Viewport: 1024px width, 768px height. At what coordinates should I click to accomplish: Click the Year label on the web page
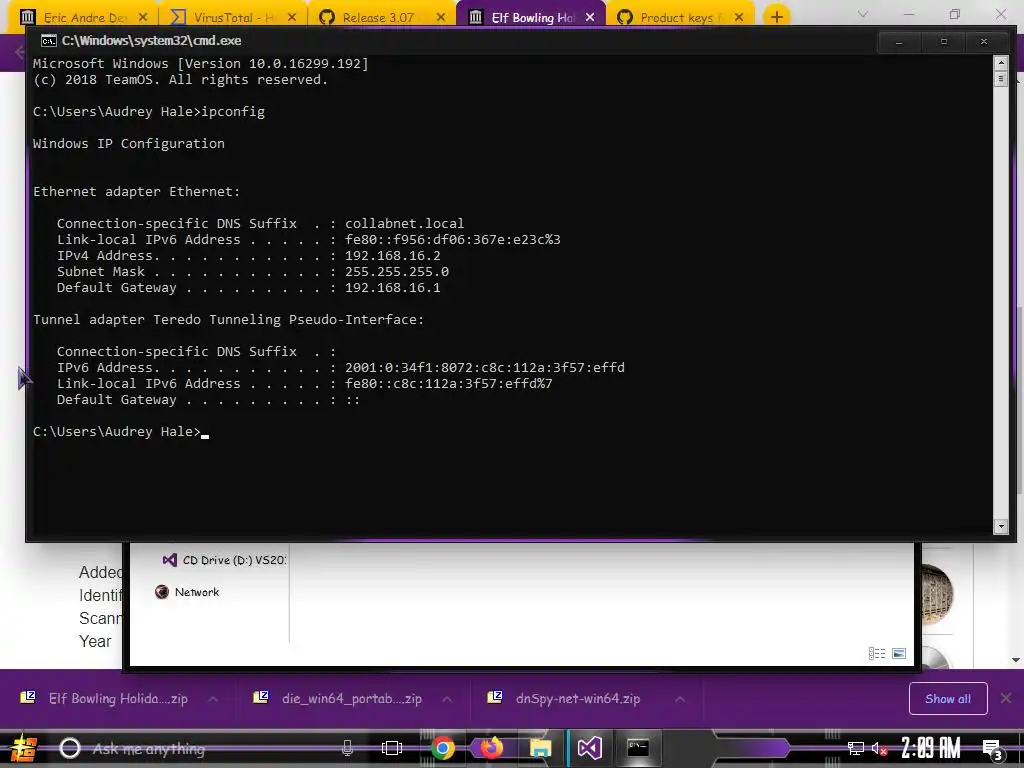tap(95, 641)
